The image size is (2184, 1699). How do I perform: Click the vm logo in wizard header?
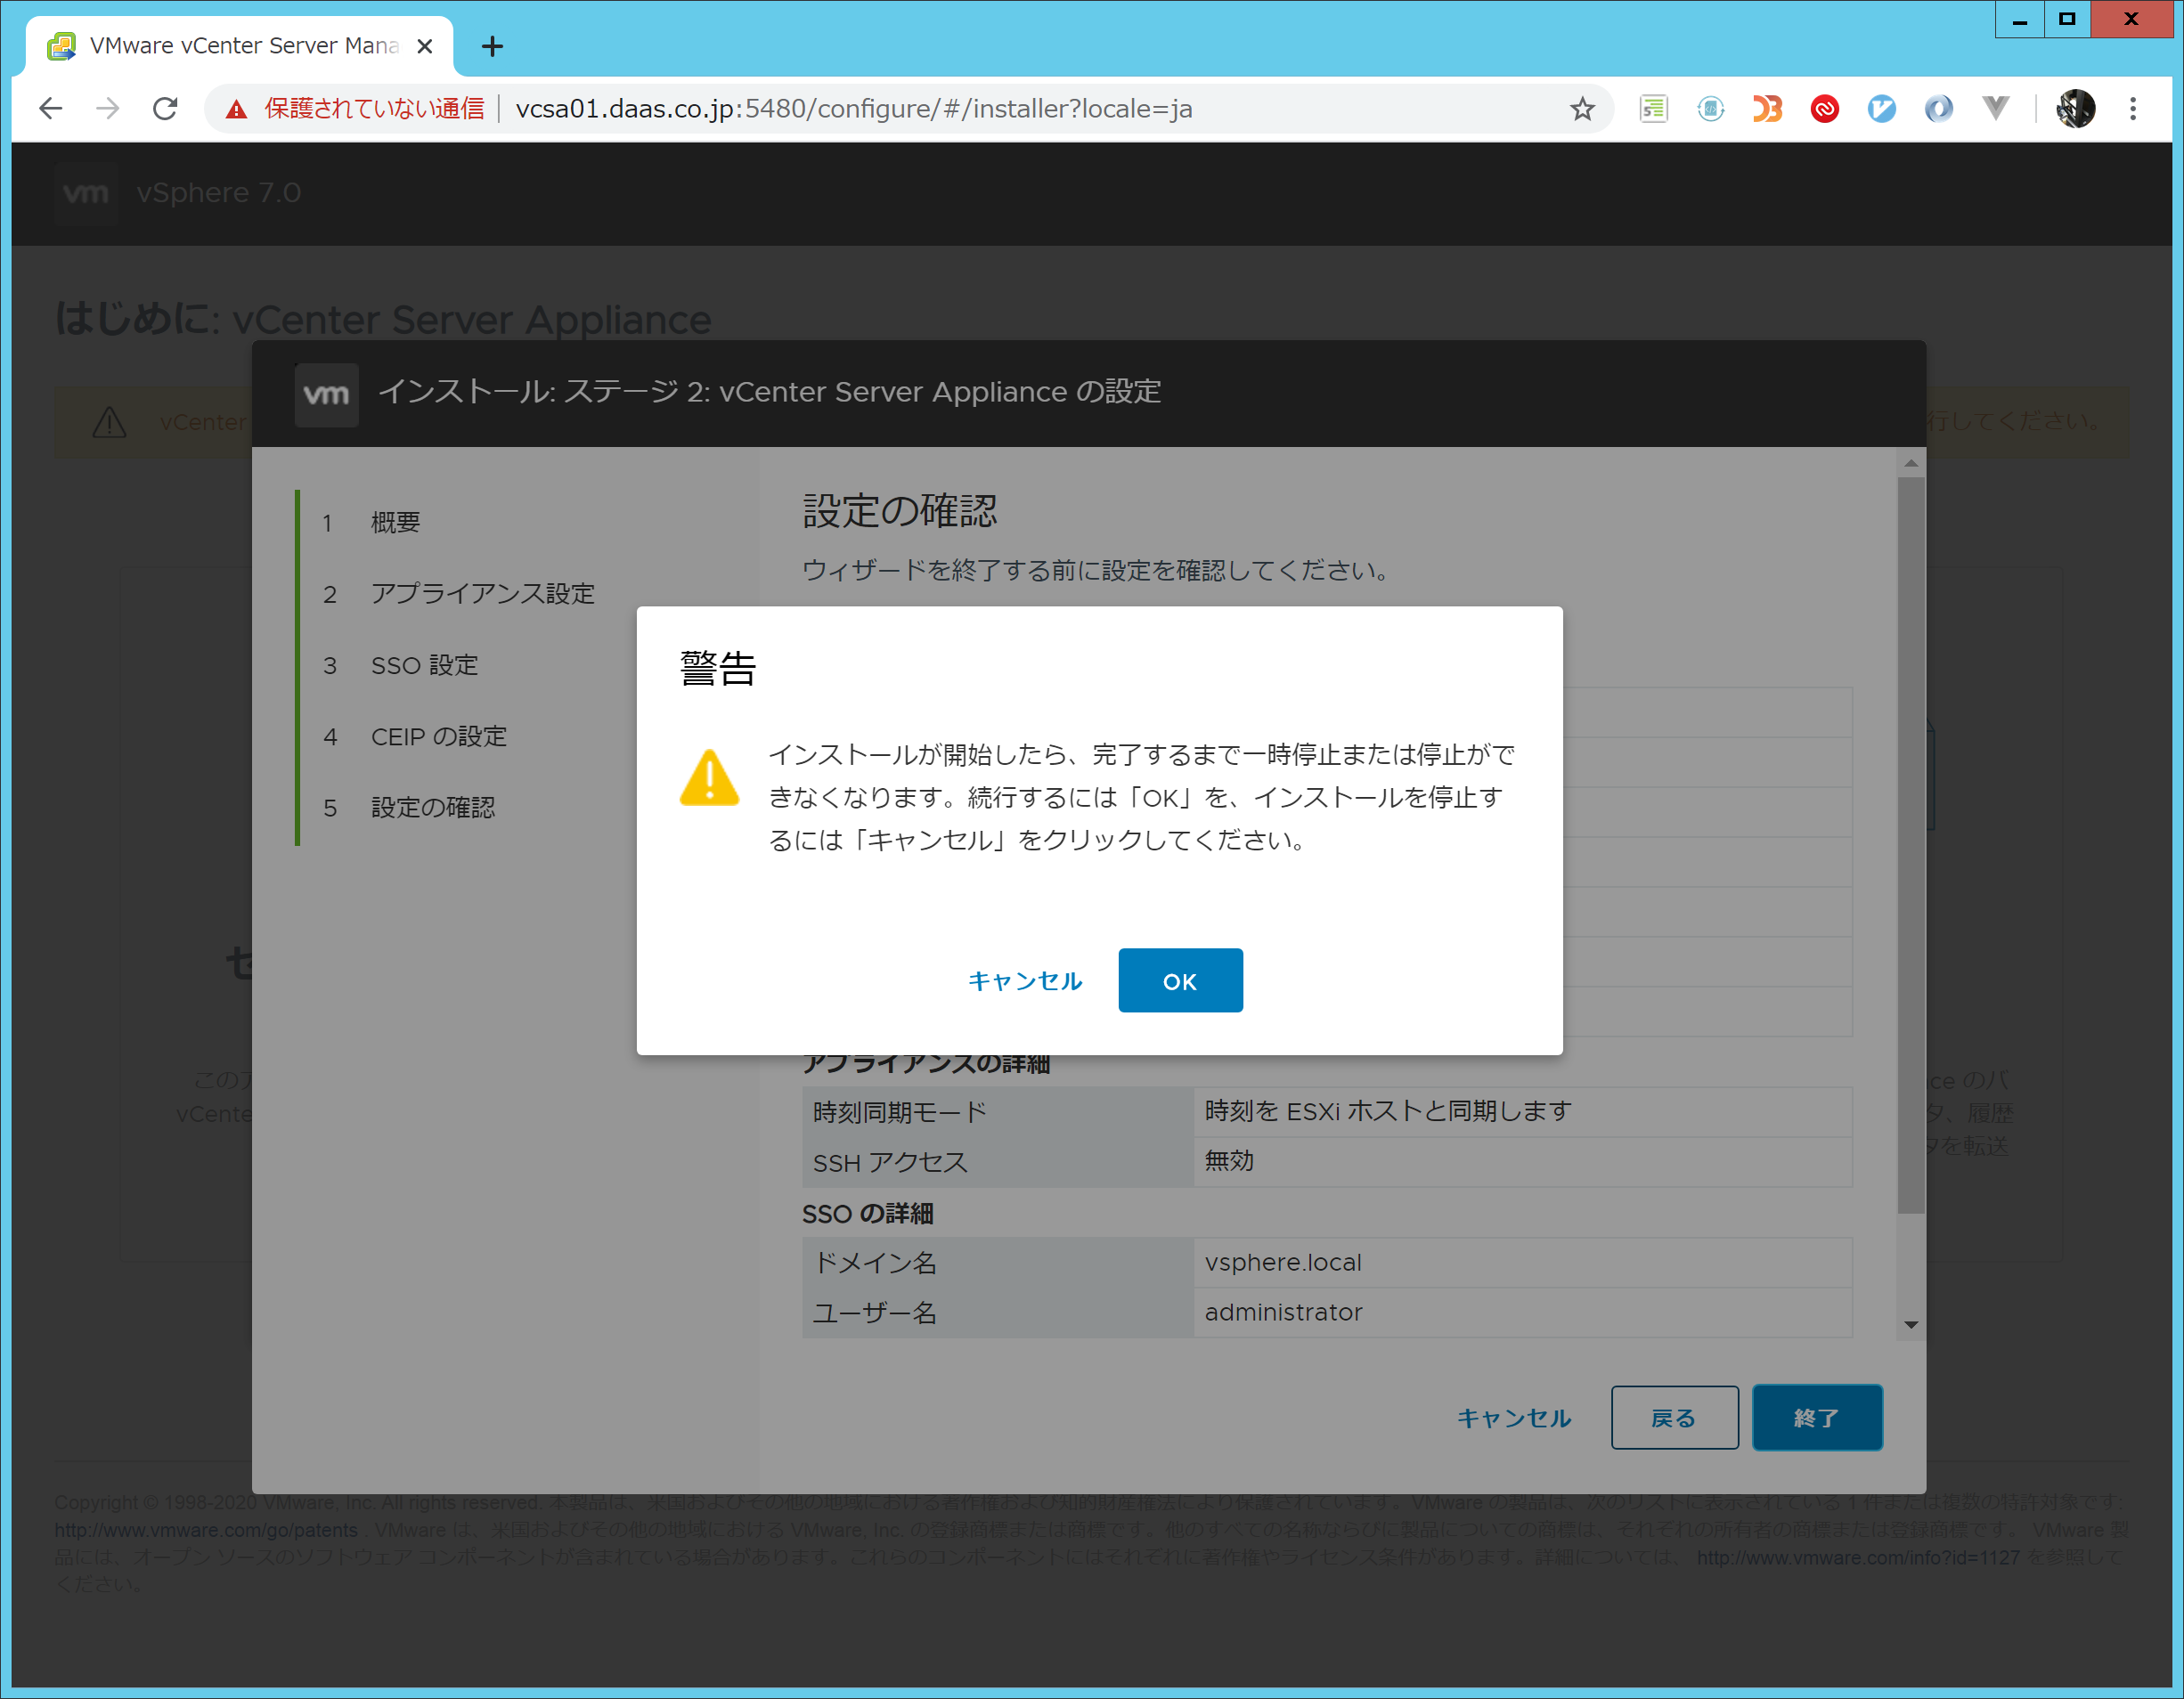click(x=326, y=394)
